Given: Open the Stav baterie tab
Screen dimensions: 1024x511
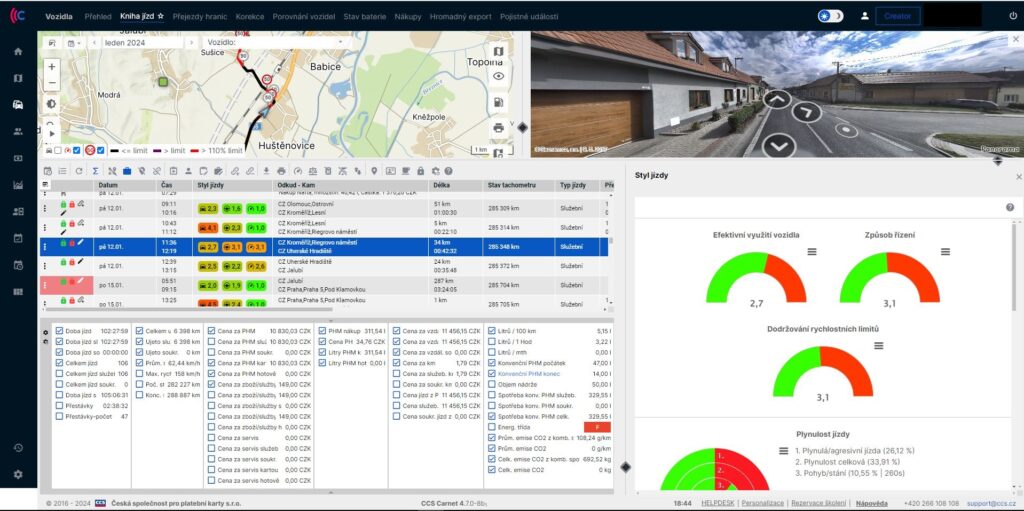Looking at the screenshot, I should [364, 16].
